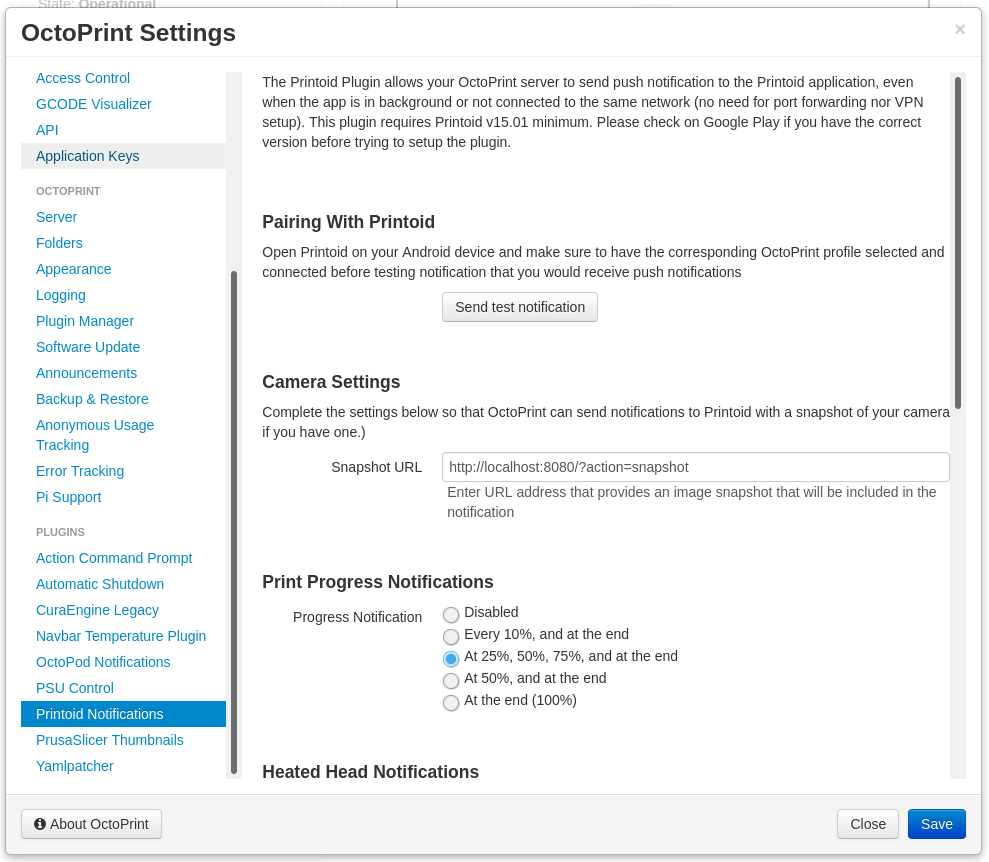The height and width of the screenshot is (862, 989).
Task: Select At 50% and at the end
Action: tap(451, 680)
